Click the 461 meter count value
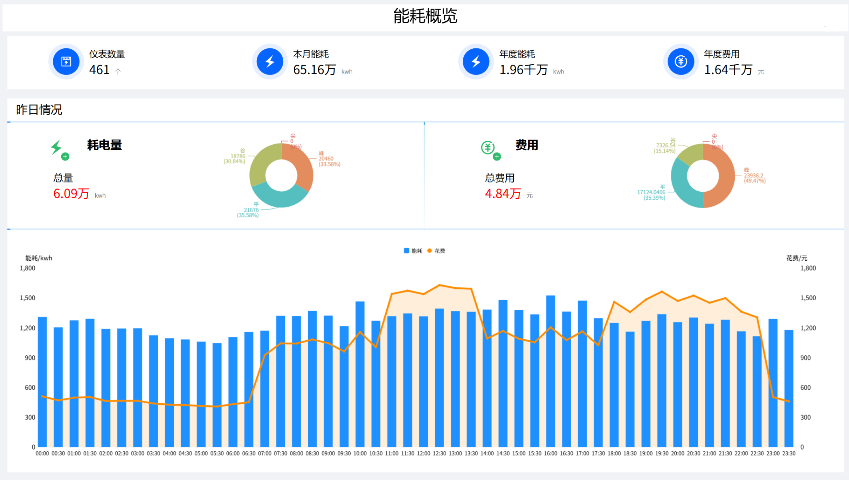 point(100,70)
